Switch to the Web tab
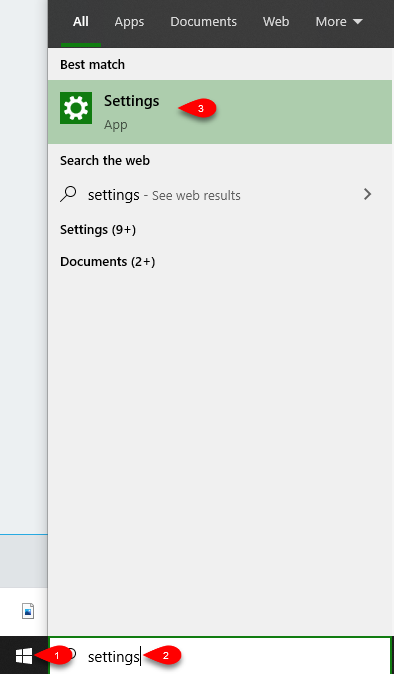The width and height of the screenshot is (394, 674). pos(276,21)
